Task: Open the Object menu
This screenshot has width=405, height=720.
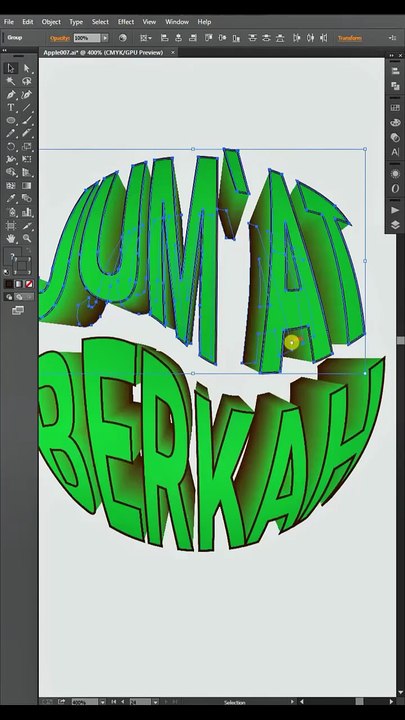Action: tap(51, 22)
